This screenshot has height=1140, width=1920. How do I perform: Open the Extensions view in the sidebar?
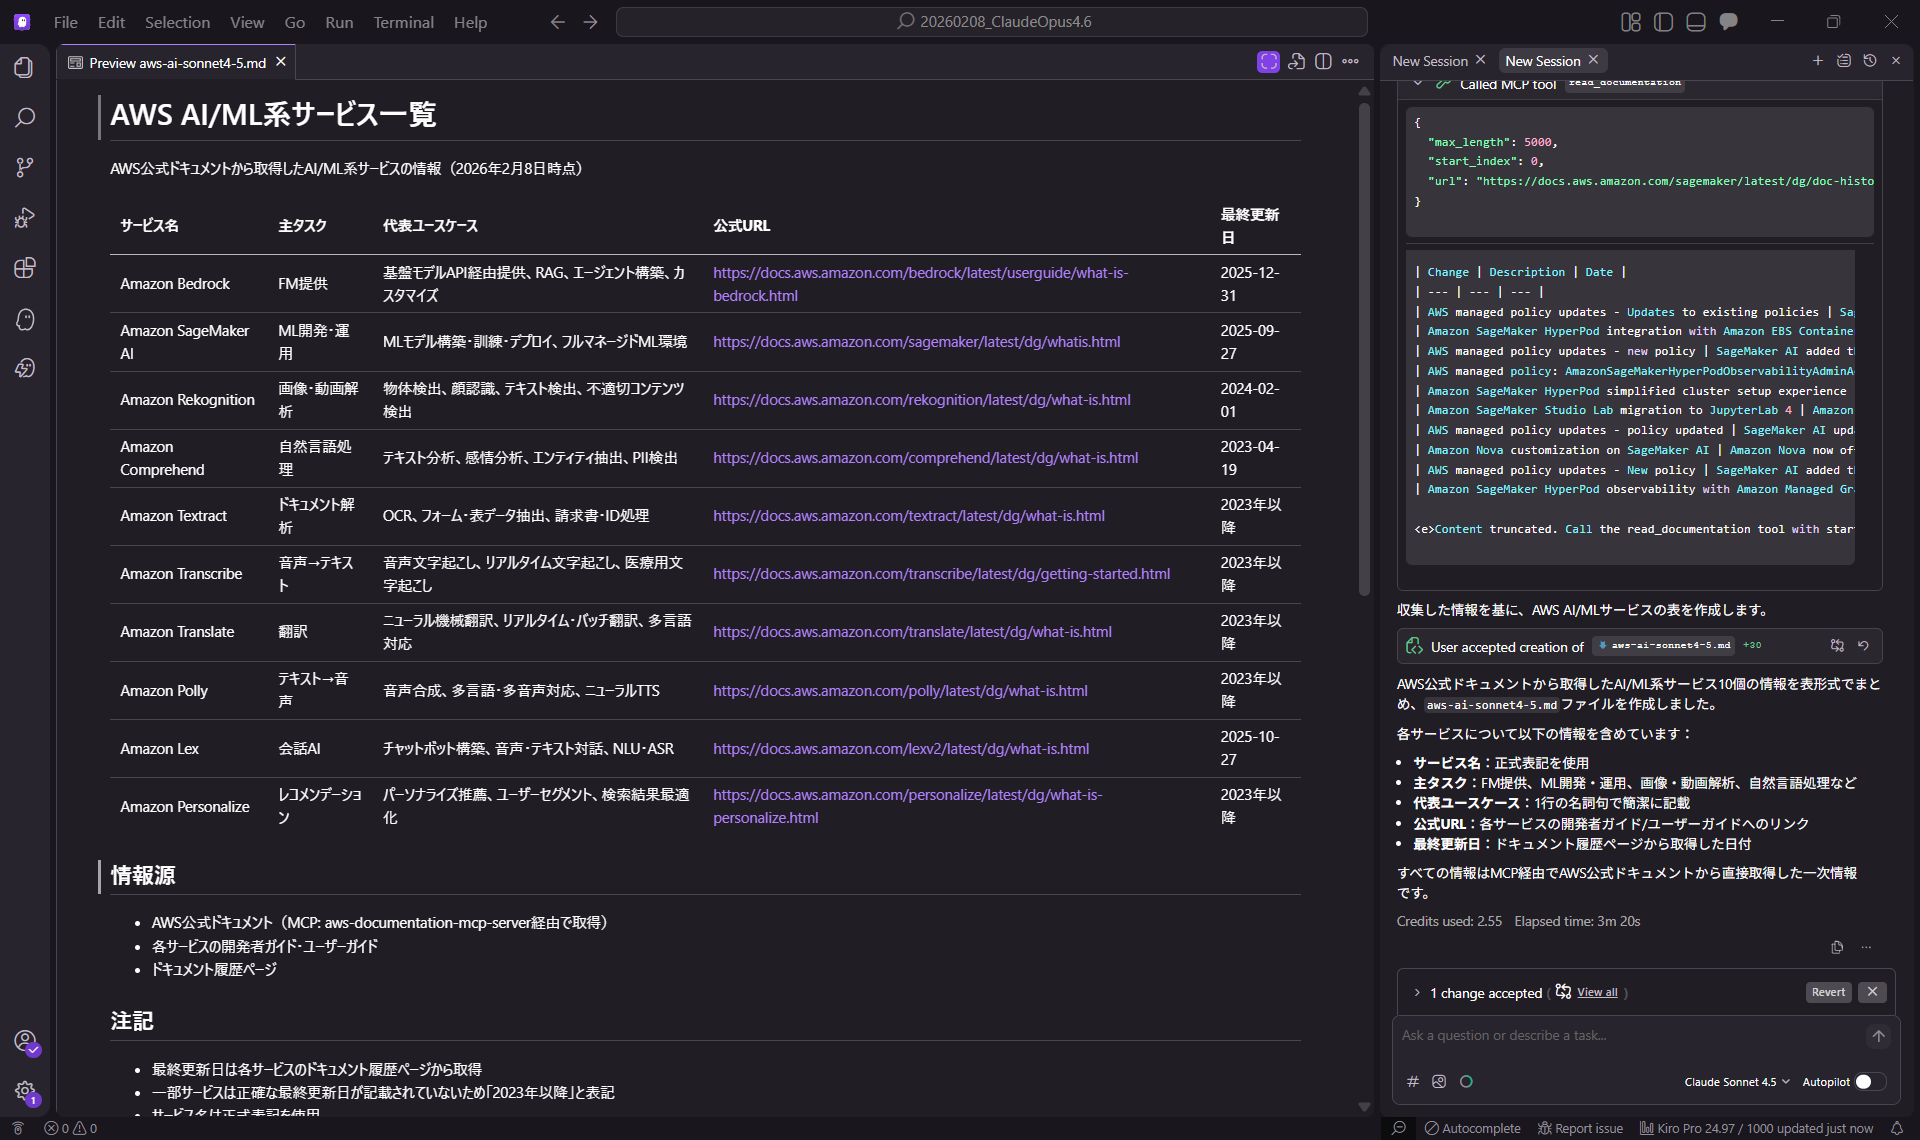pyautogui.click(x=25, y=268)
